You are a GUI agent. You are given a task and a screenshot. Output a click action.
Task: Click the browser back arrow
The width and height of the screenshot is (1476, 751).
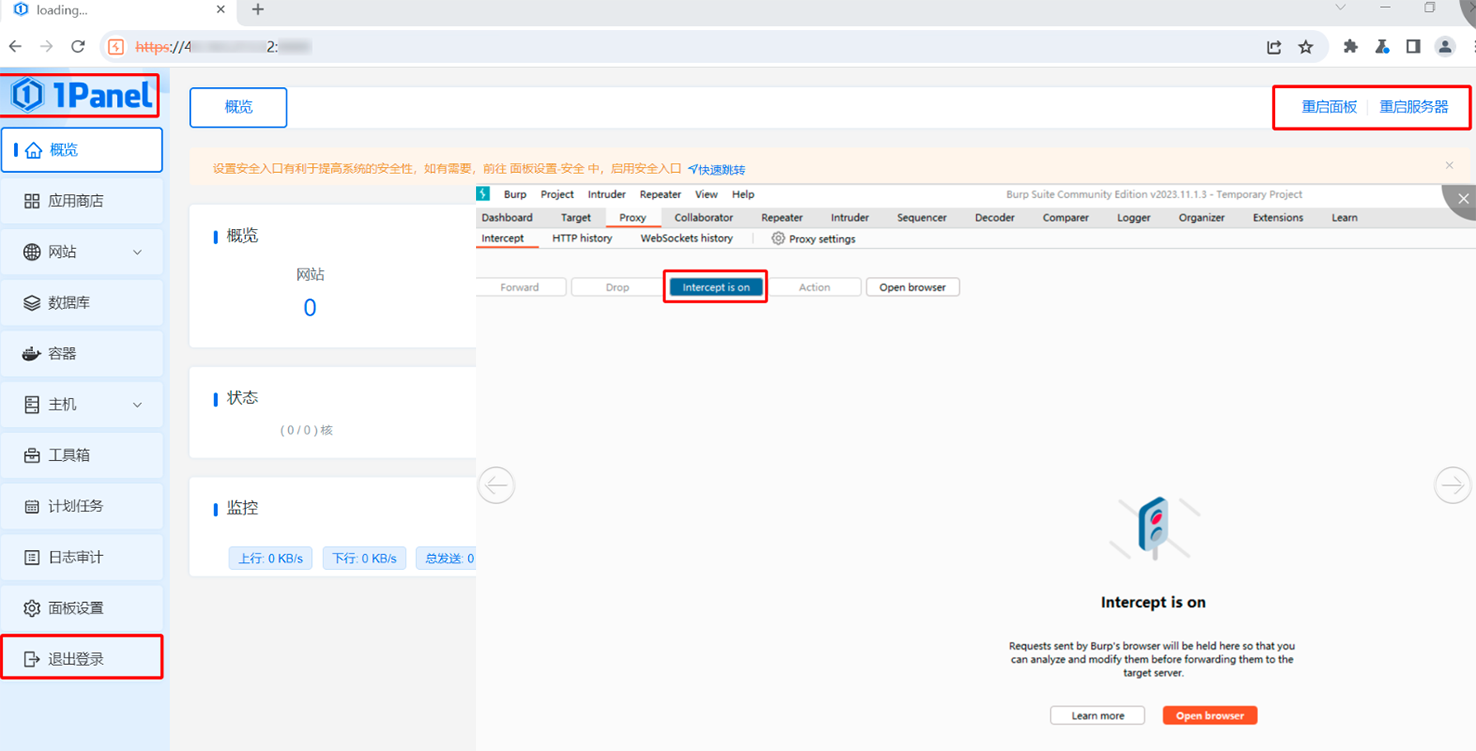[x=15, y=46]
